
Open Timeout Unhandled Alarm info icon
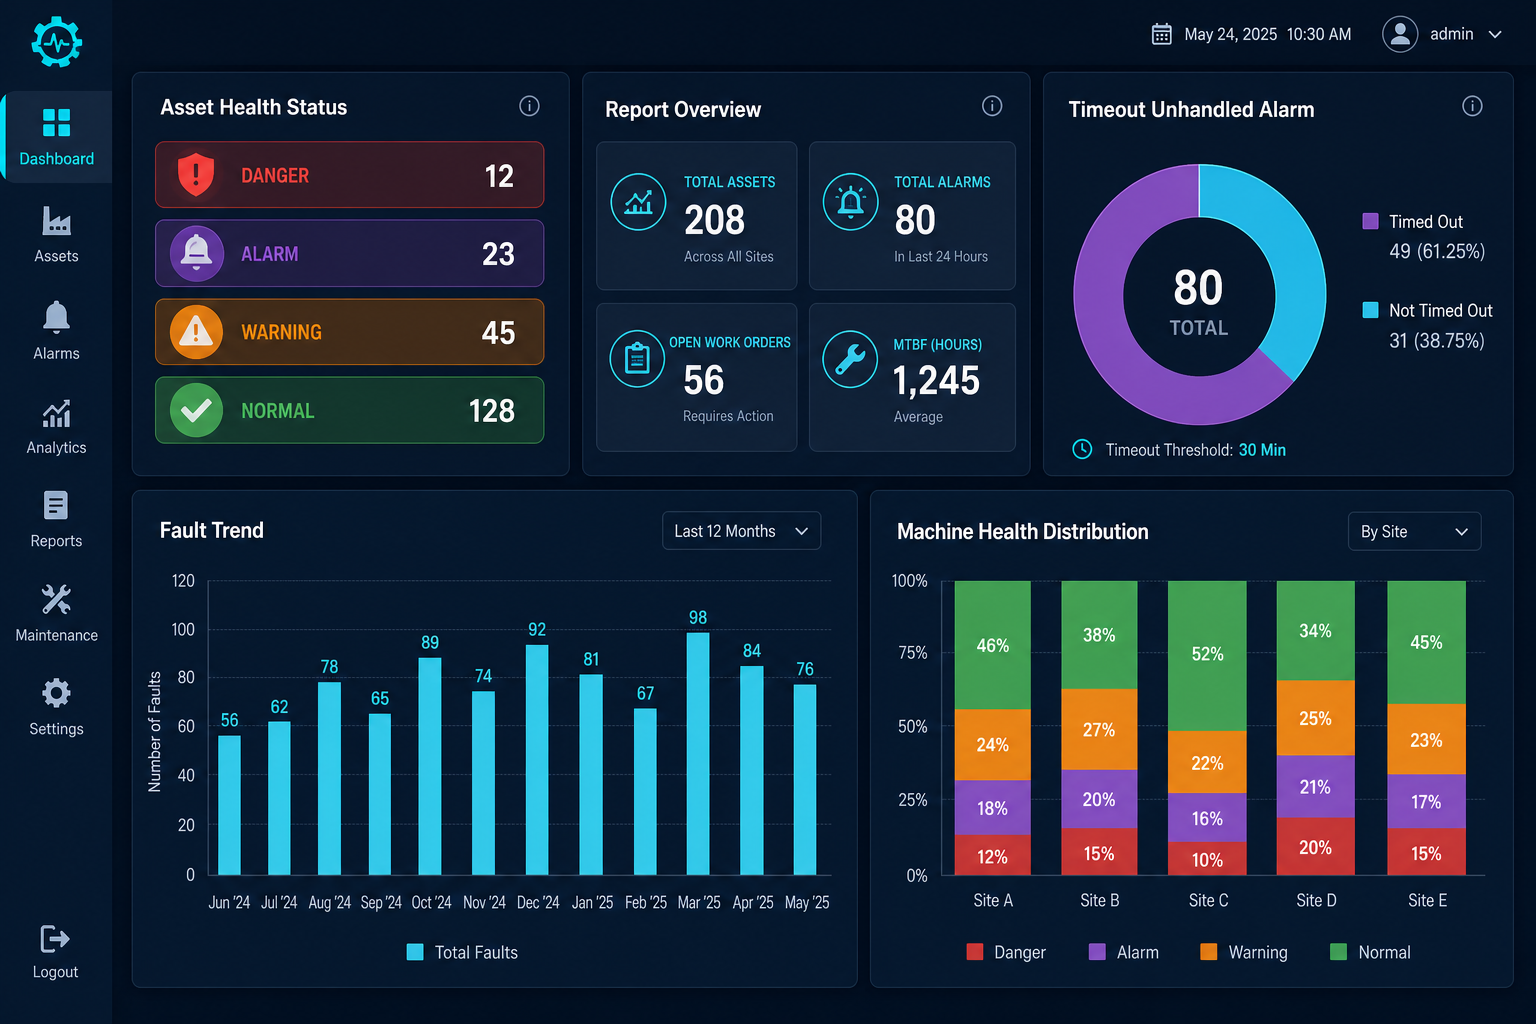(1472, 106)
